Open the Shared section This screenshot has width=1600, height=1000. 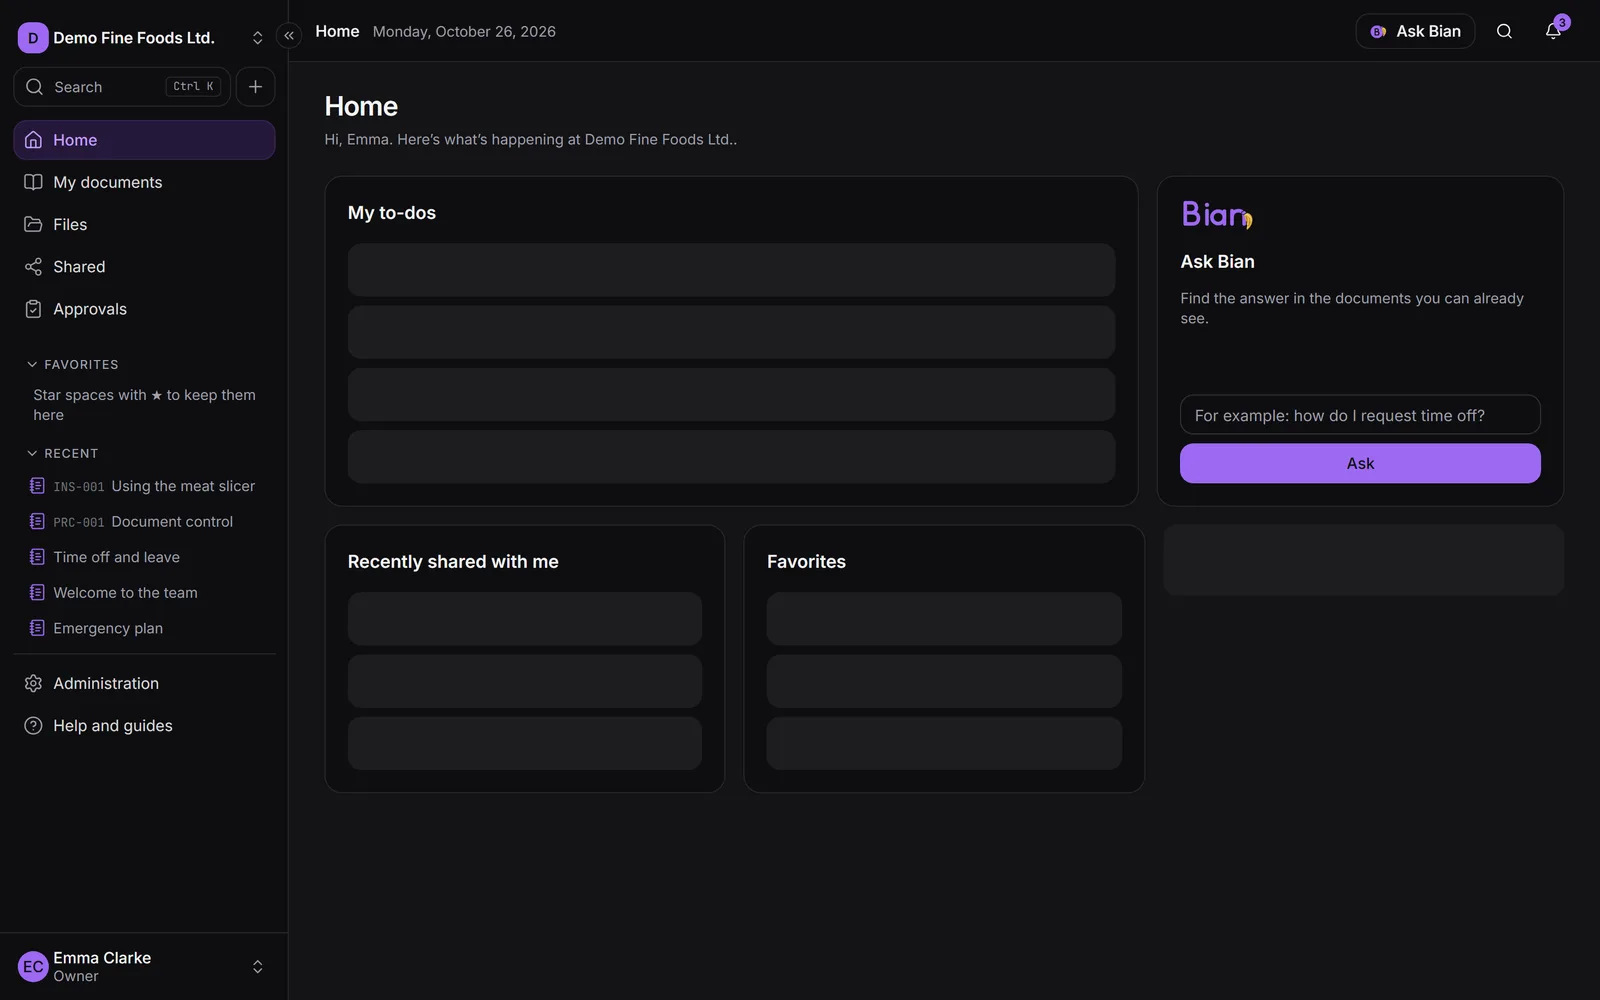tap(144, 267)
